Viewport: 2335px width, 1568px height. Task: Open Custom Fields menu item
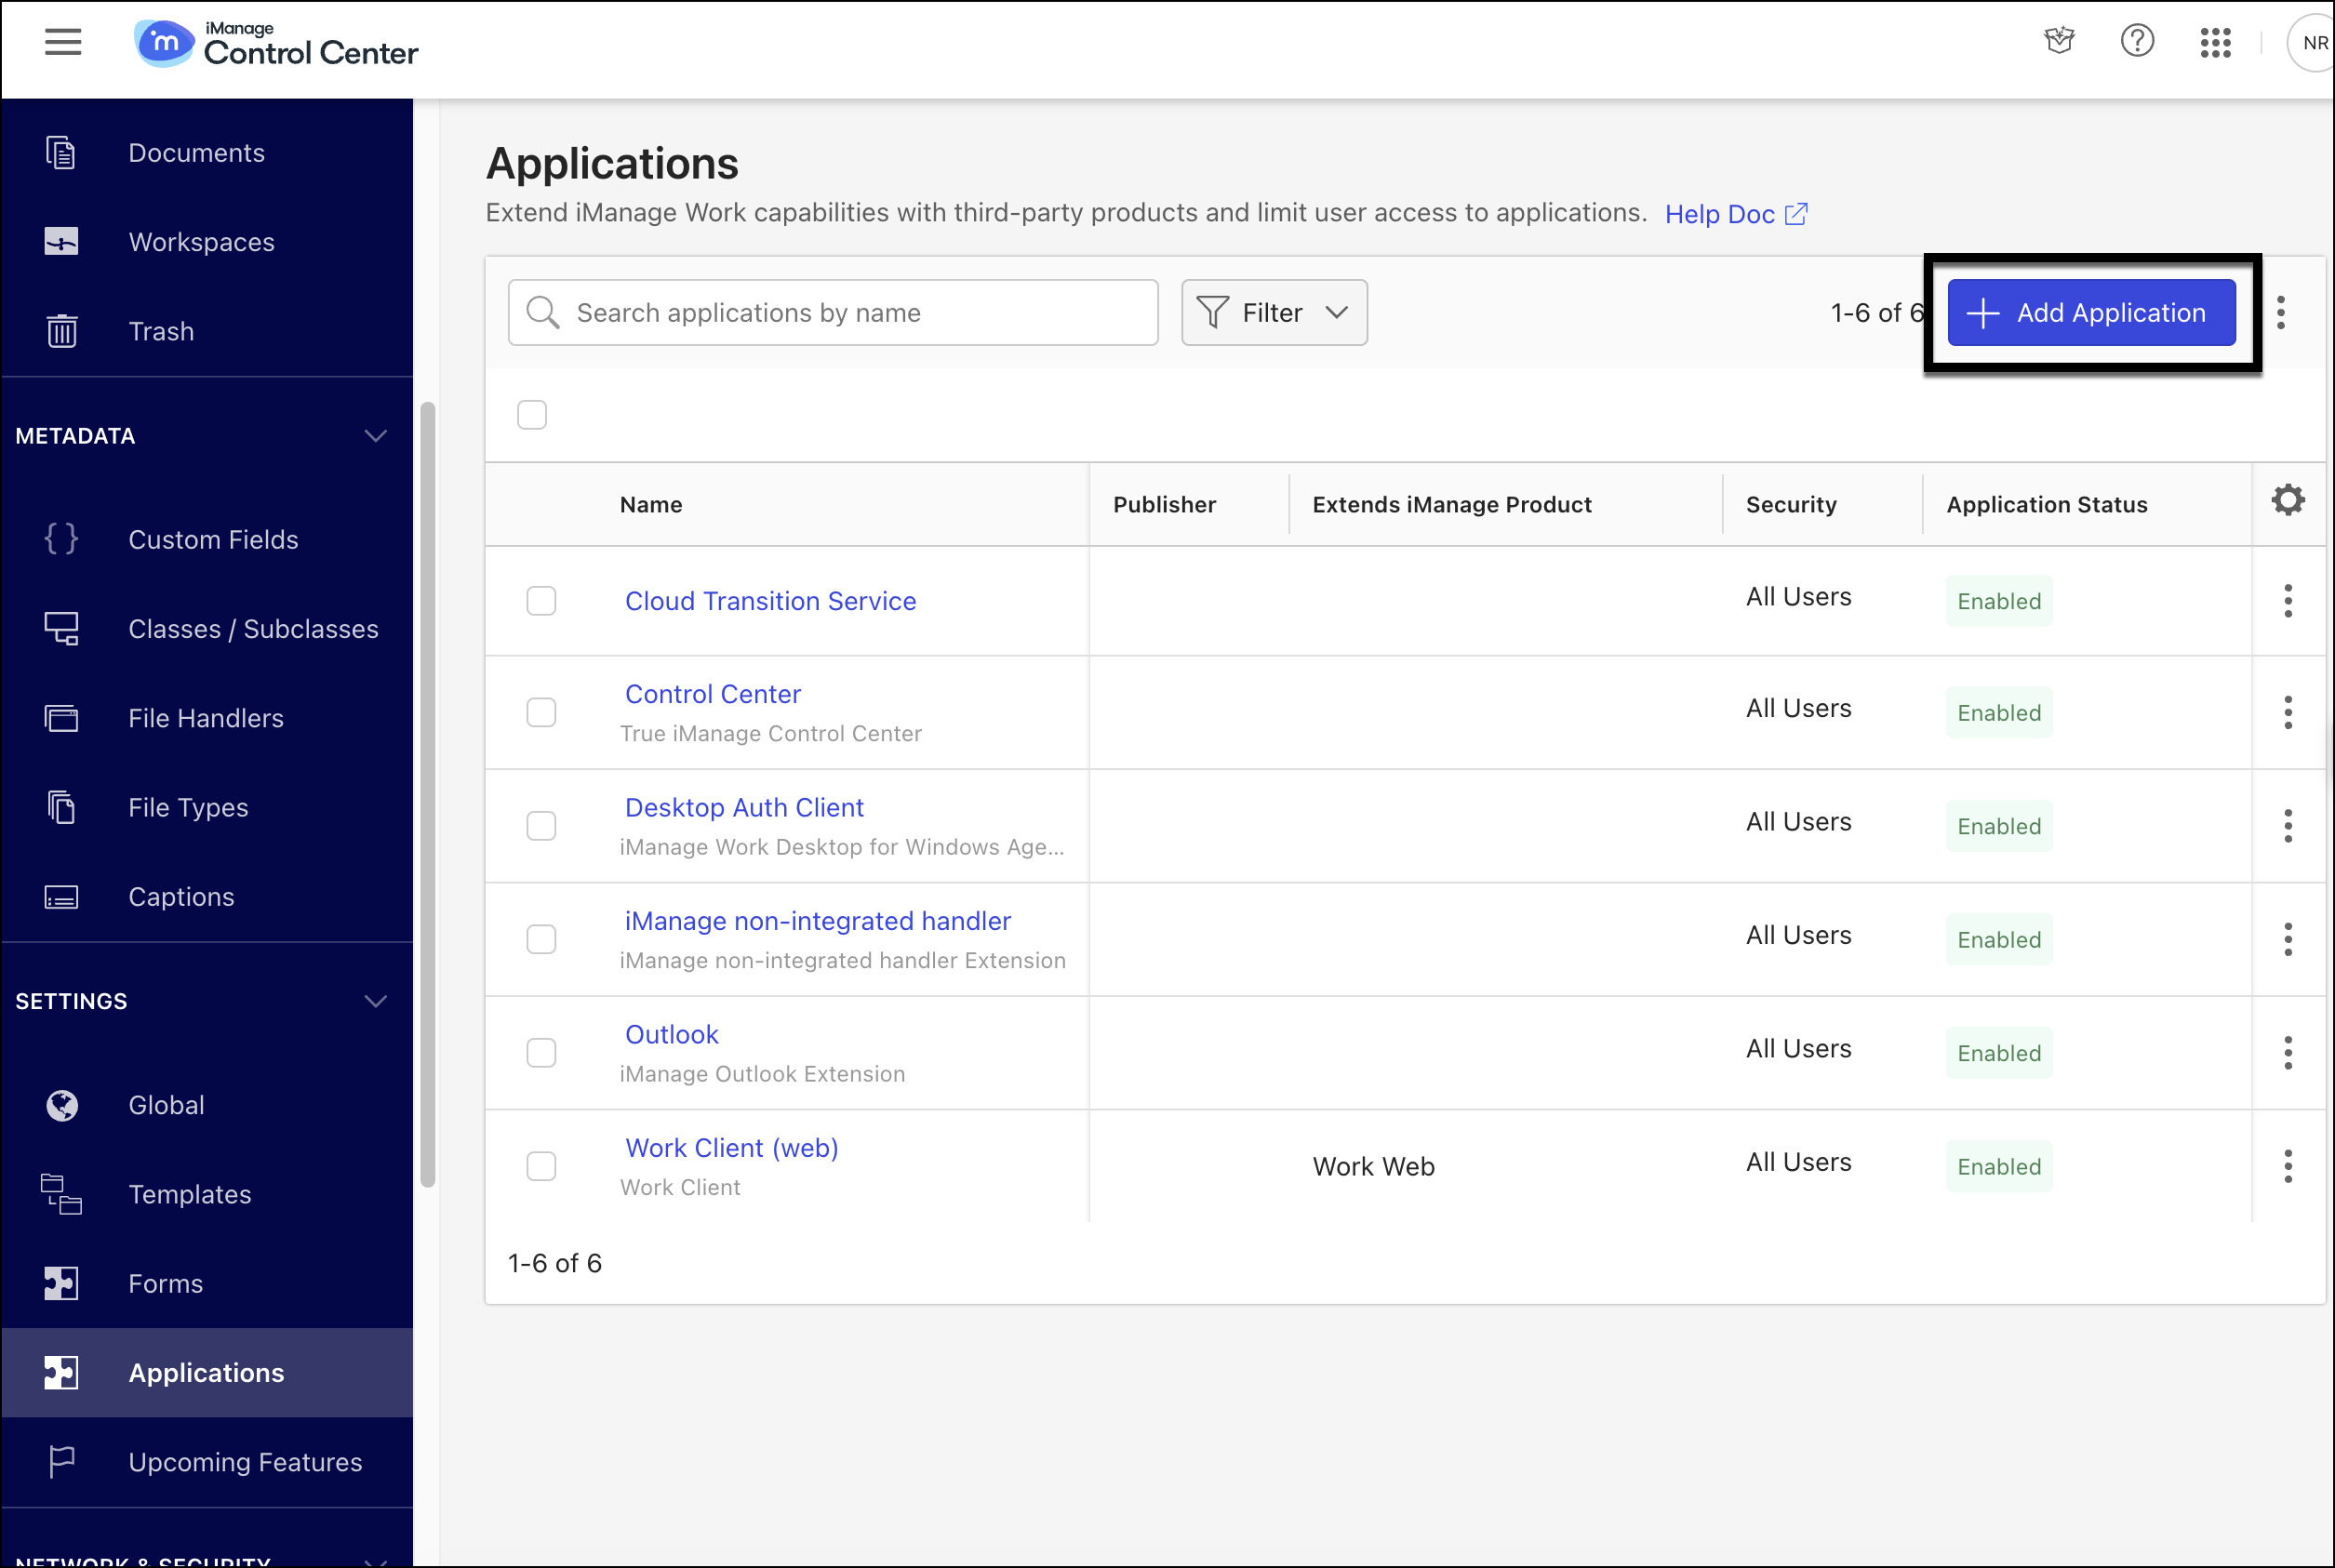coord(207,539)
